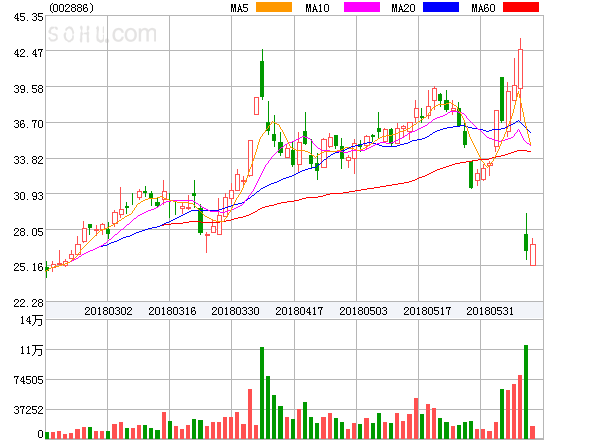600x440 pixels.
Task: Click the 74505 volume axis label
Action: (24, 380)
